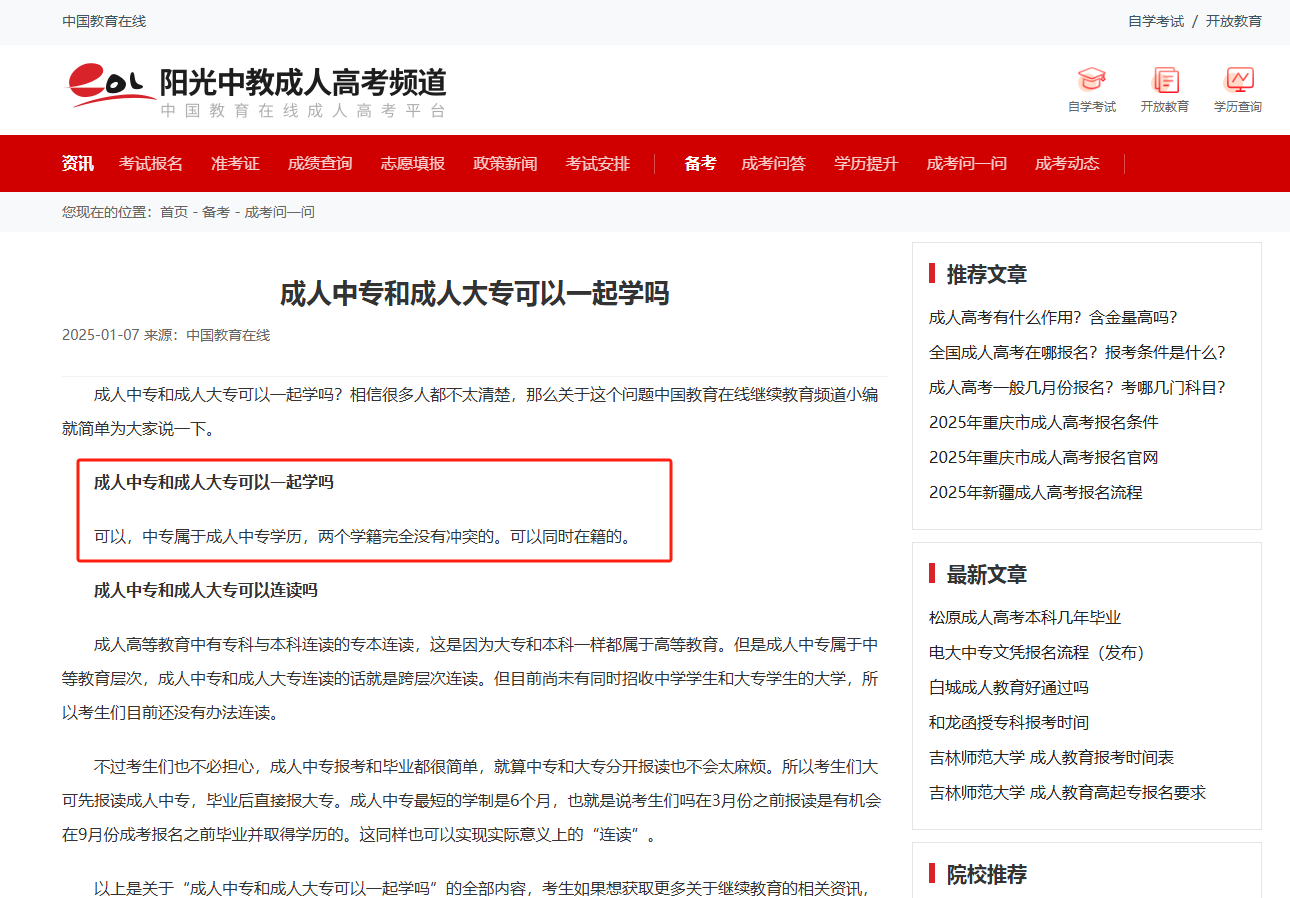1290x898 pixels.
Task: Open the 志愿填报 section
Action: coord(413,163)
